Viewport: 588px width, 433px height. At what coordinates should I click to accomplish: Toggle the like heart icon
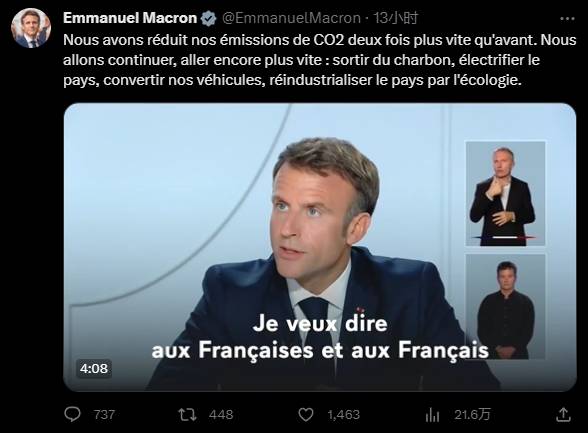(x=306, y=415)
